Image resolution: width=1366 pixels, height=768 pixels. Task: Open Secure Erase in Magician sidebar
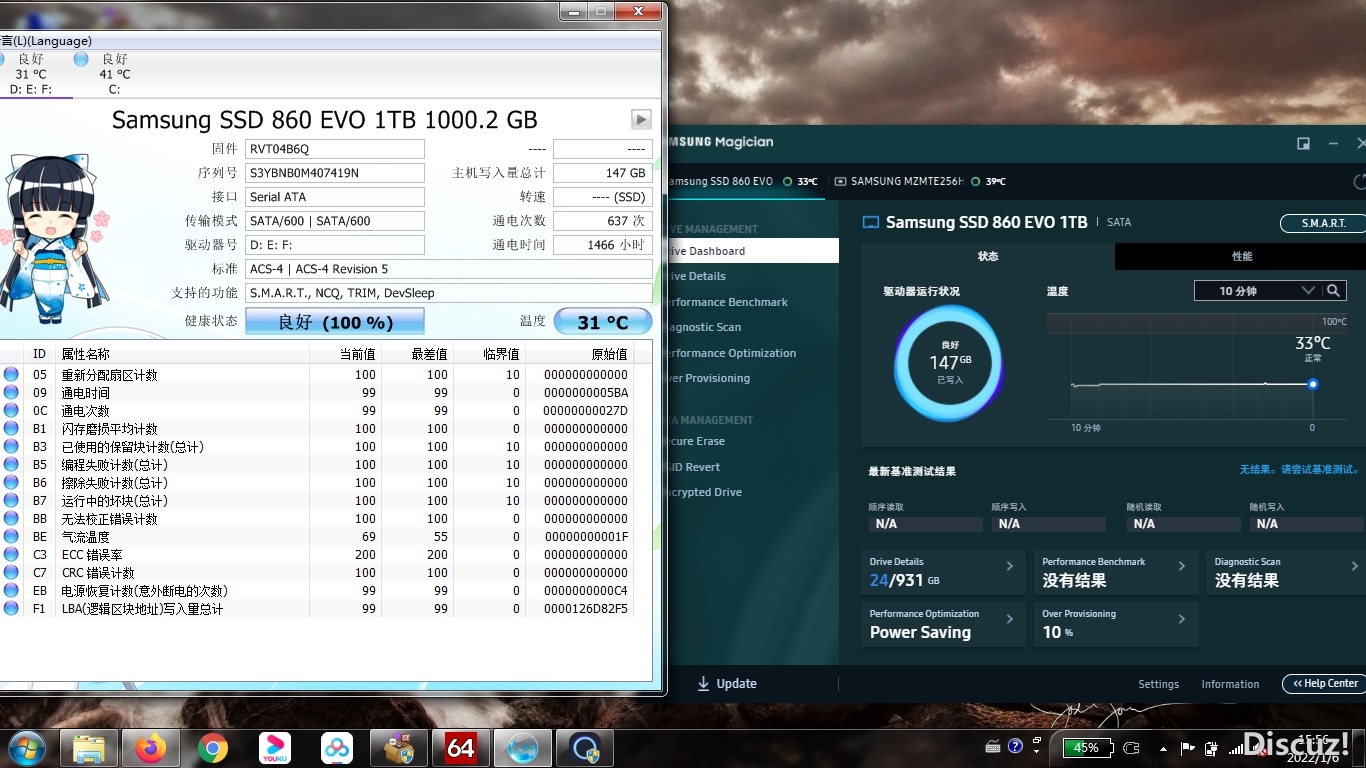pyautogui.click(x=696, y=441)
